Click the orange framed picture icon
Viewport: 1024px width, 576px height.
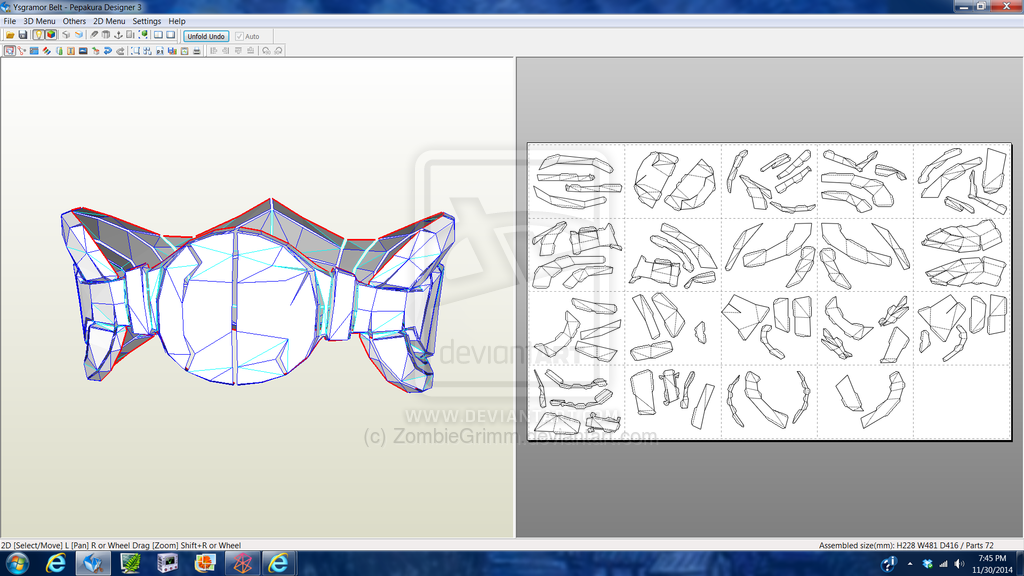[184, 50]
